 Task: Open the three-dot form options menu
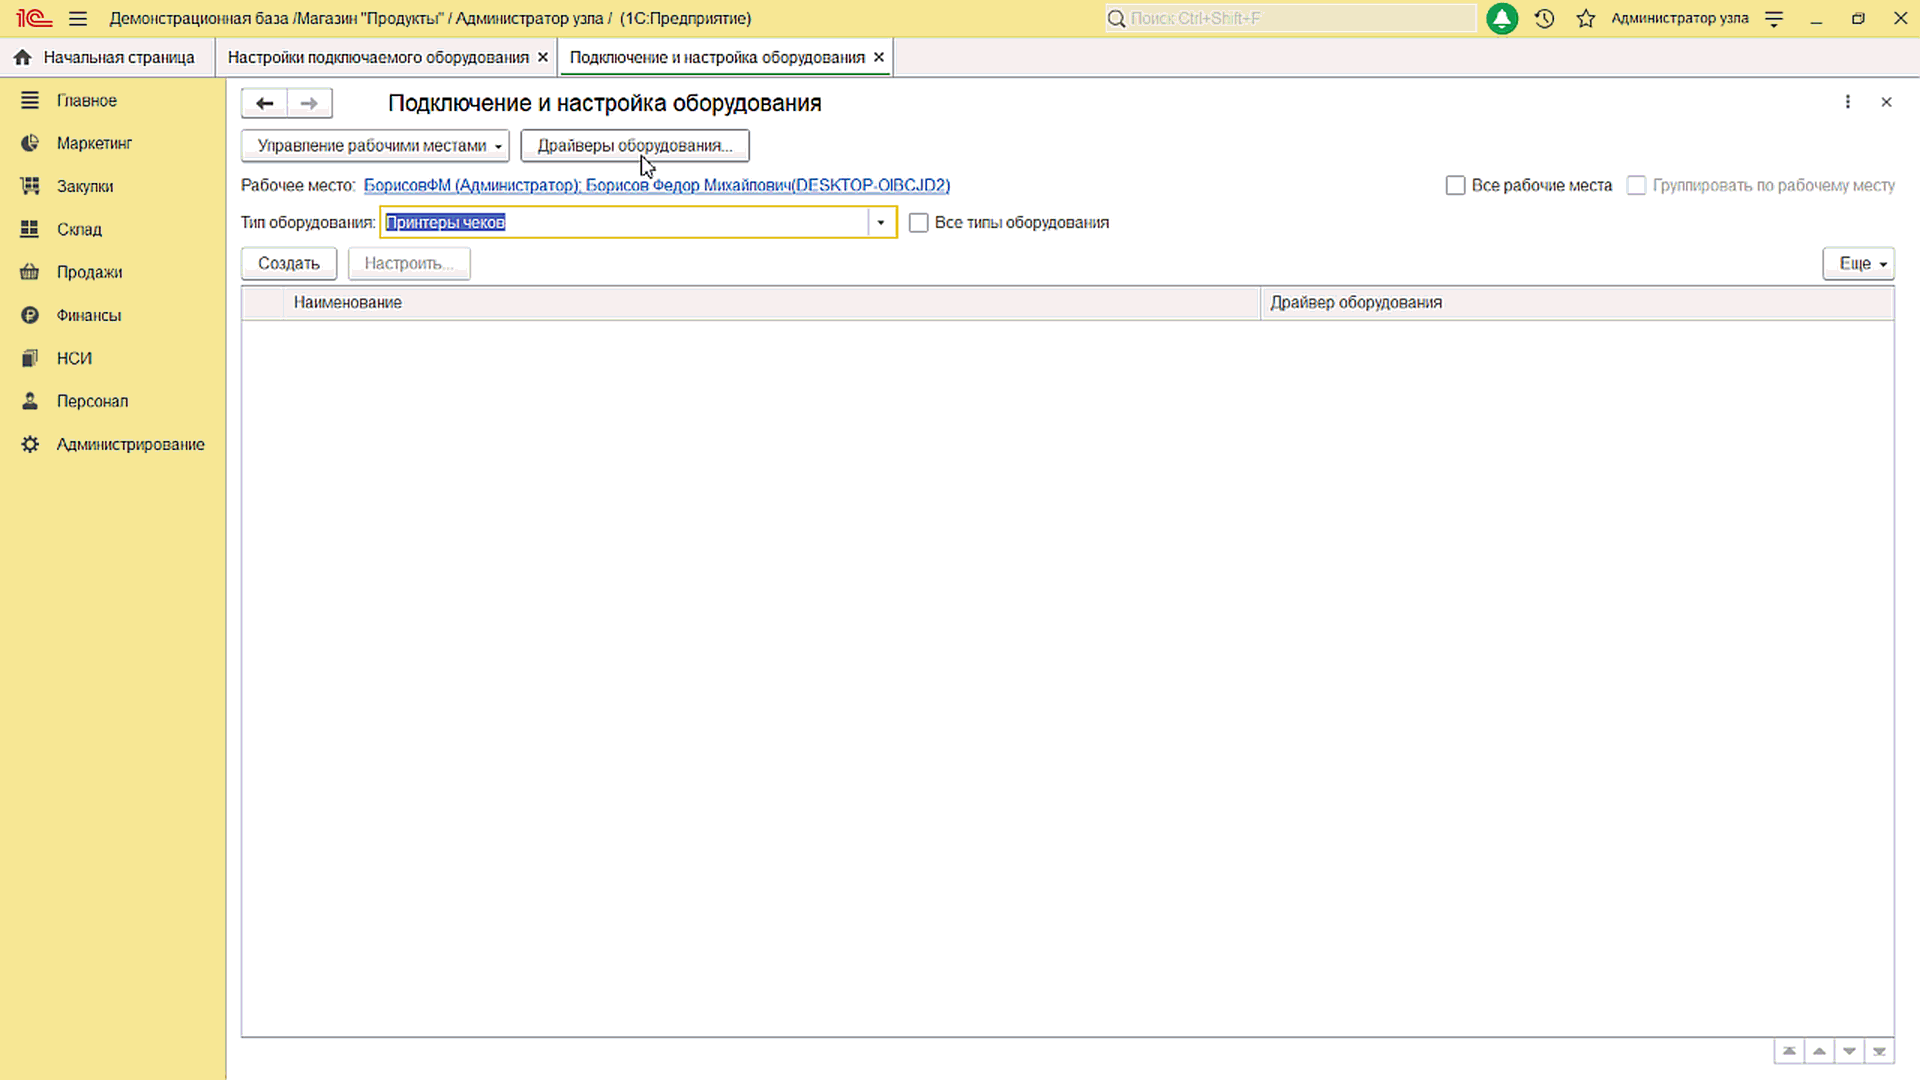coord(1847,102)
